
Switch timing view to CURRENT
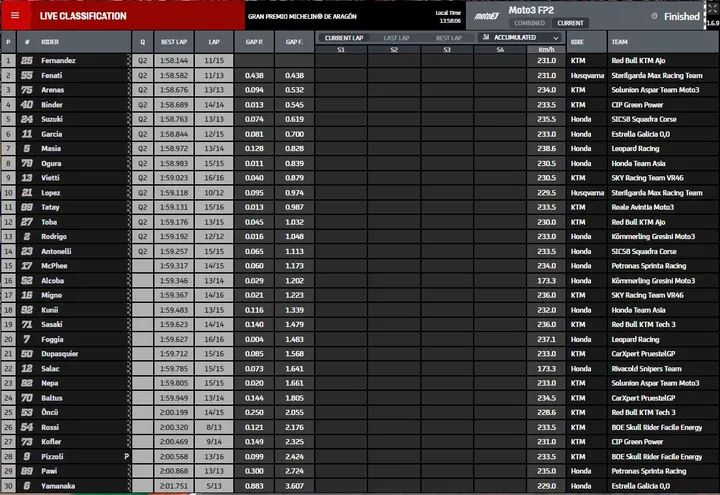tap(570, 23)
